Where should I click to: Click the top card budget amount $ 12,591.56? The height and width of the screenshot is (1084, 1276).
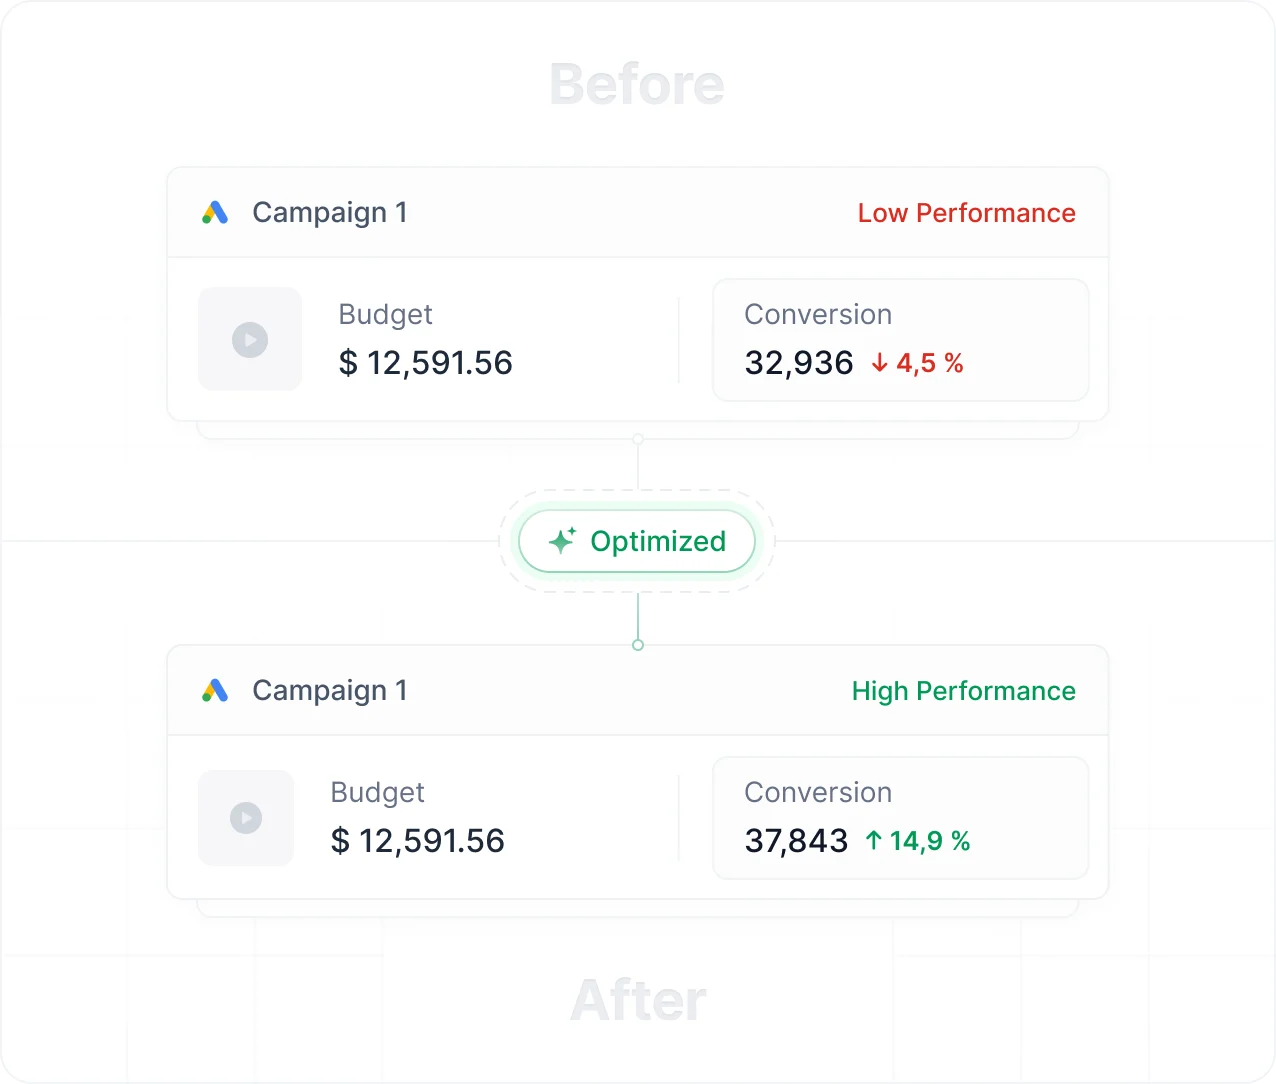pos(426,363)
